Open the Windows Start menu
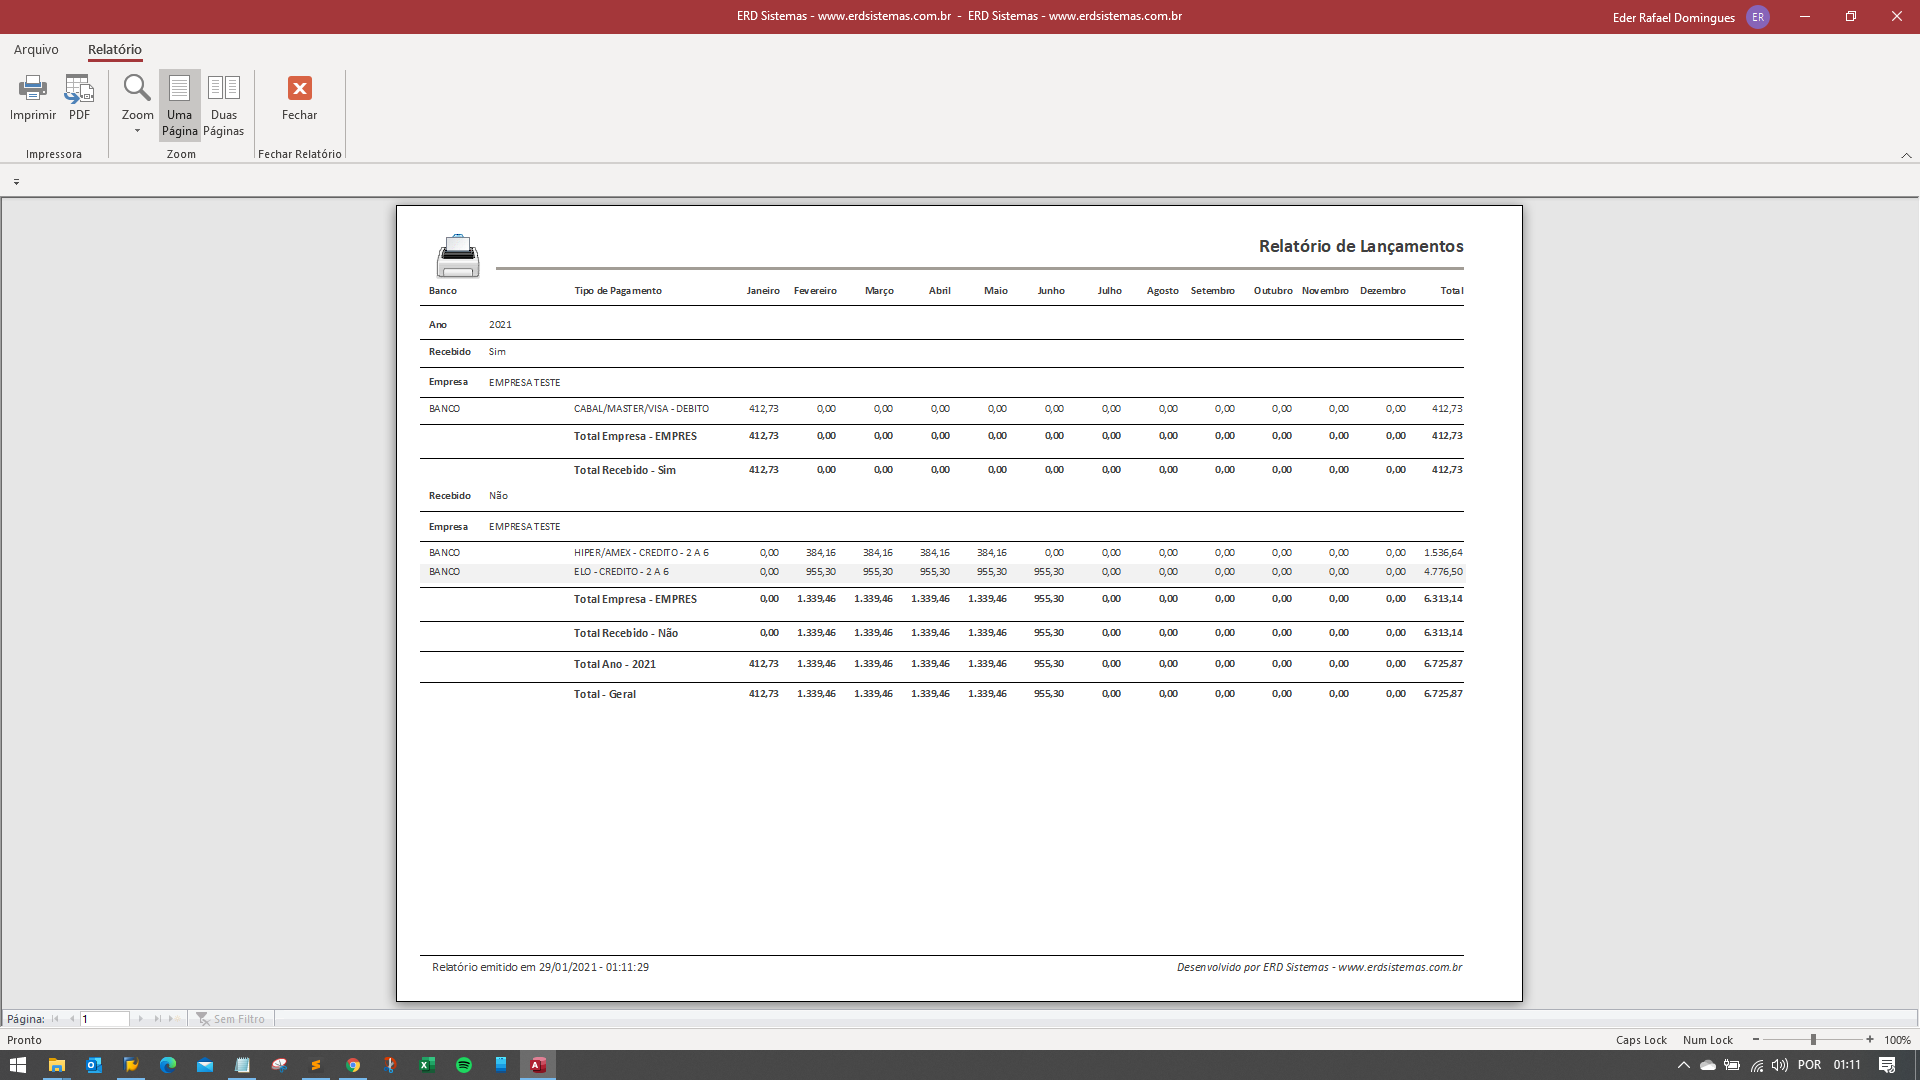The width and height of the screenshot is (1920, 1080). point(18,1065)
